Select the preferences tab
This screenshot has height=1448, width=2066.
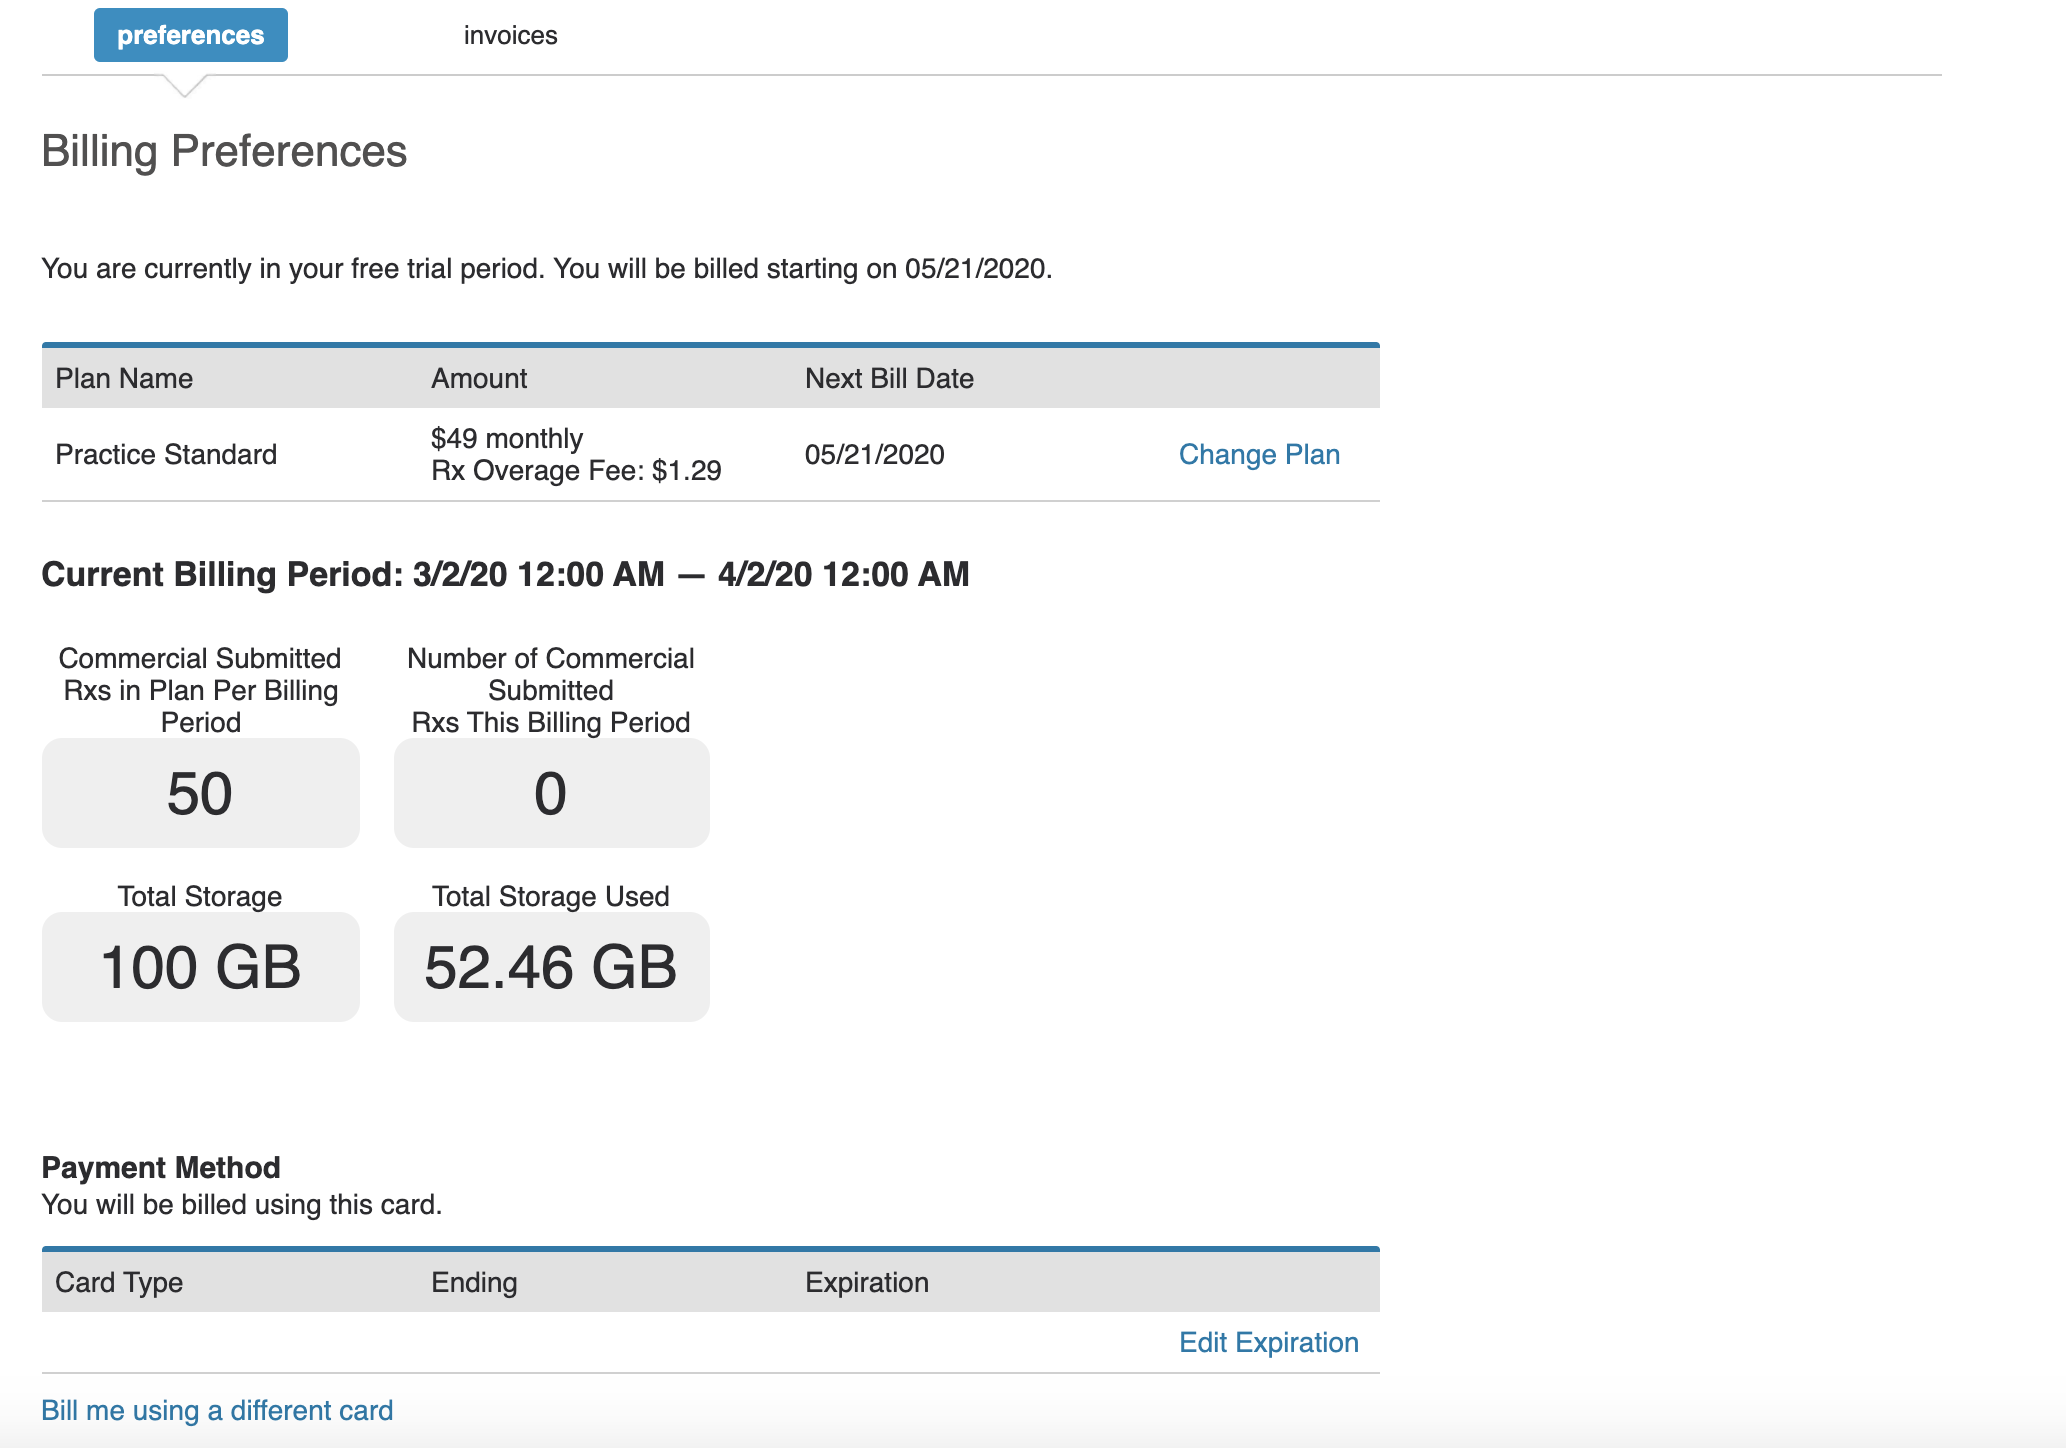tap(191, 36)
